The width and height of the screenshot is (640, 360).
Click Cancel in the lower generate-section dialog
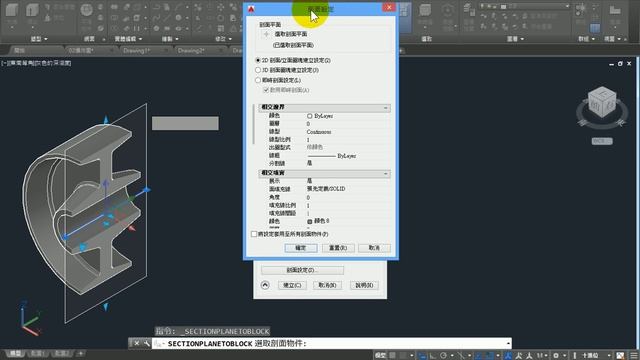tap(327, 285)
